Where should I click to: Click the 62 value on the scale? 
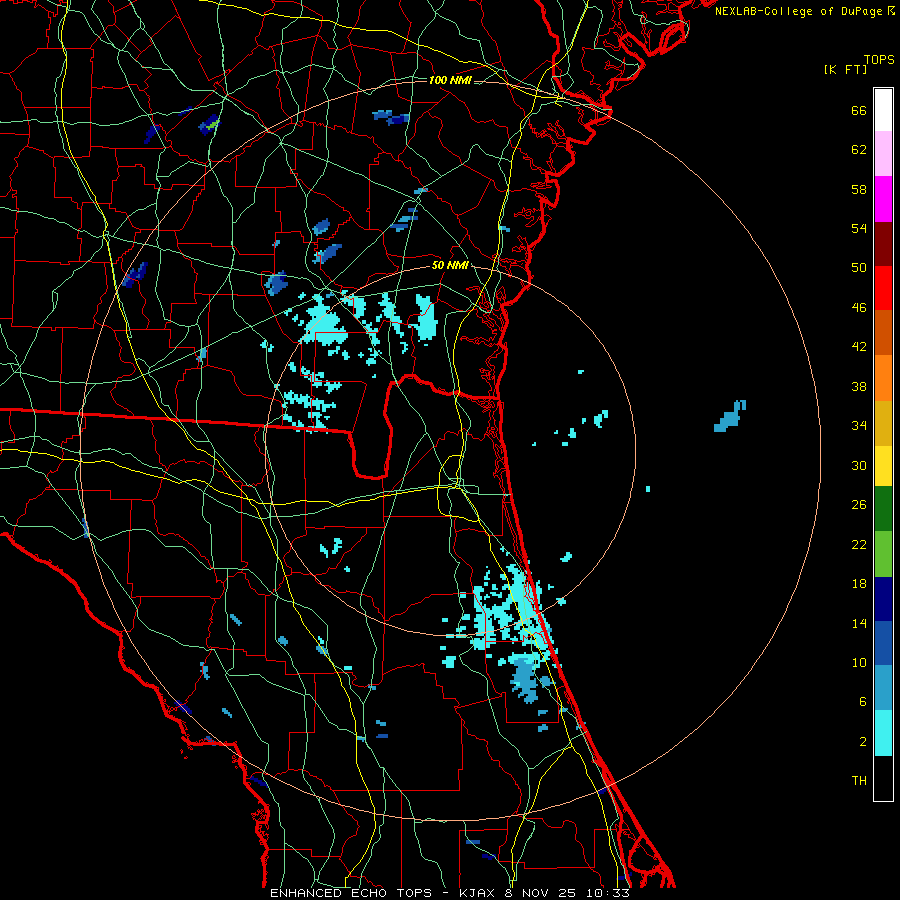859,150
